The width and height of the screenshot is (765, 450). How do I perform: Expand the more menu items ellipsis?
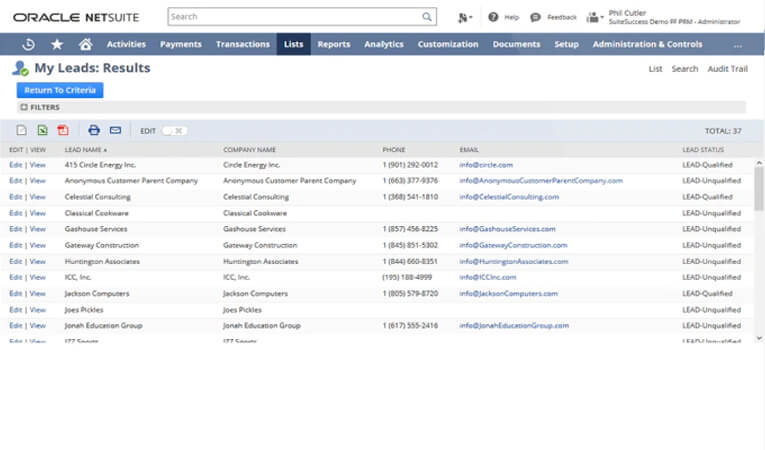(738, 45)
